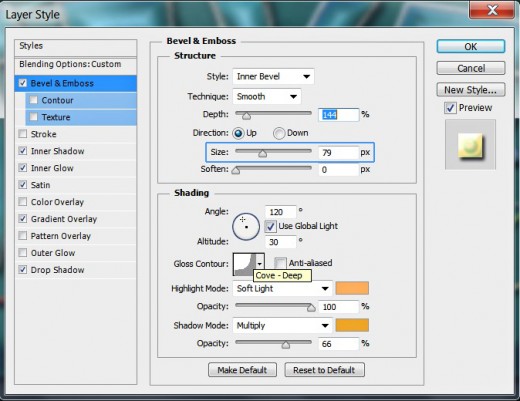This screenshot has width=520, height=401.
Task: Enable the Anti-aliased checkbox
Action: 280,263
